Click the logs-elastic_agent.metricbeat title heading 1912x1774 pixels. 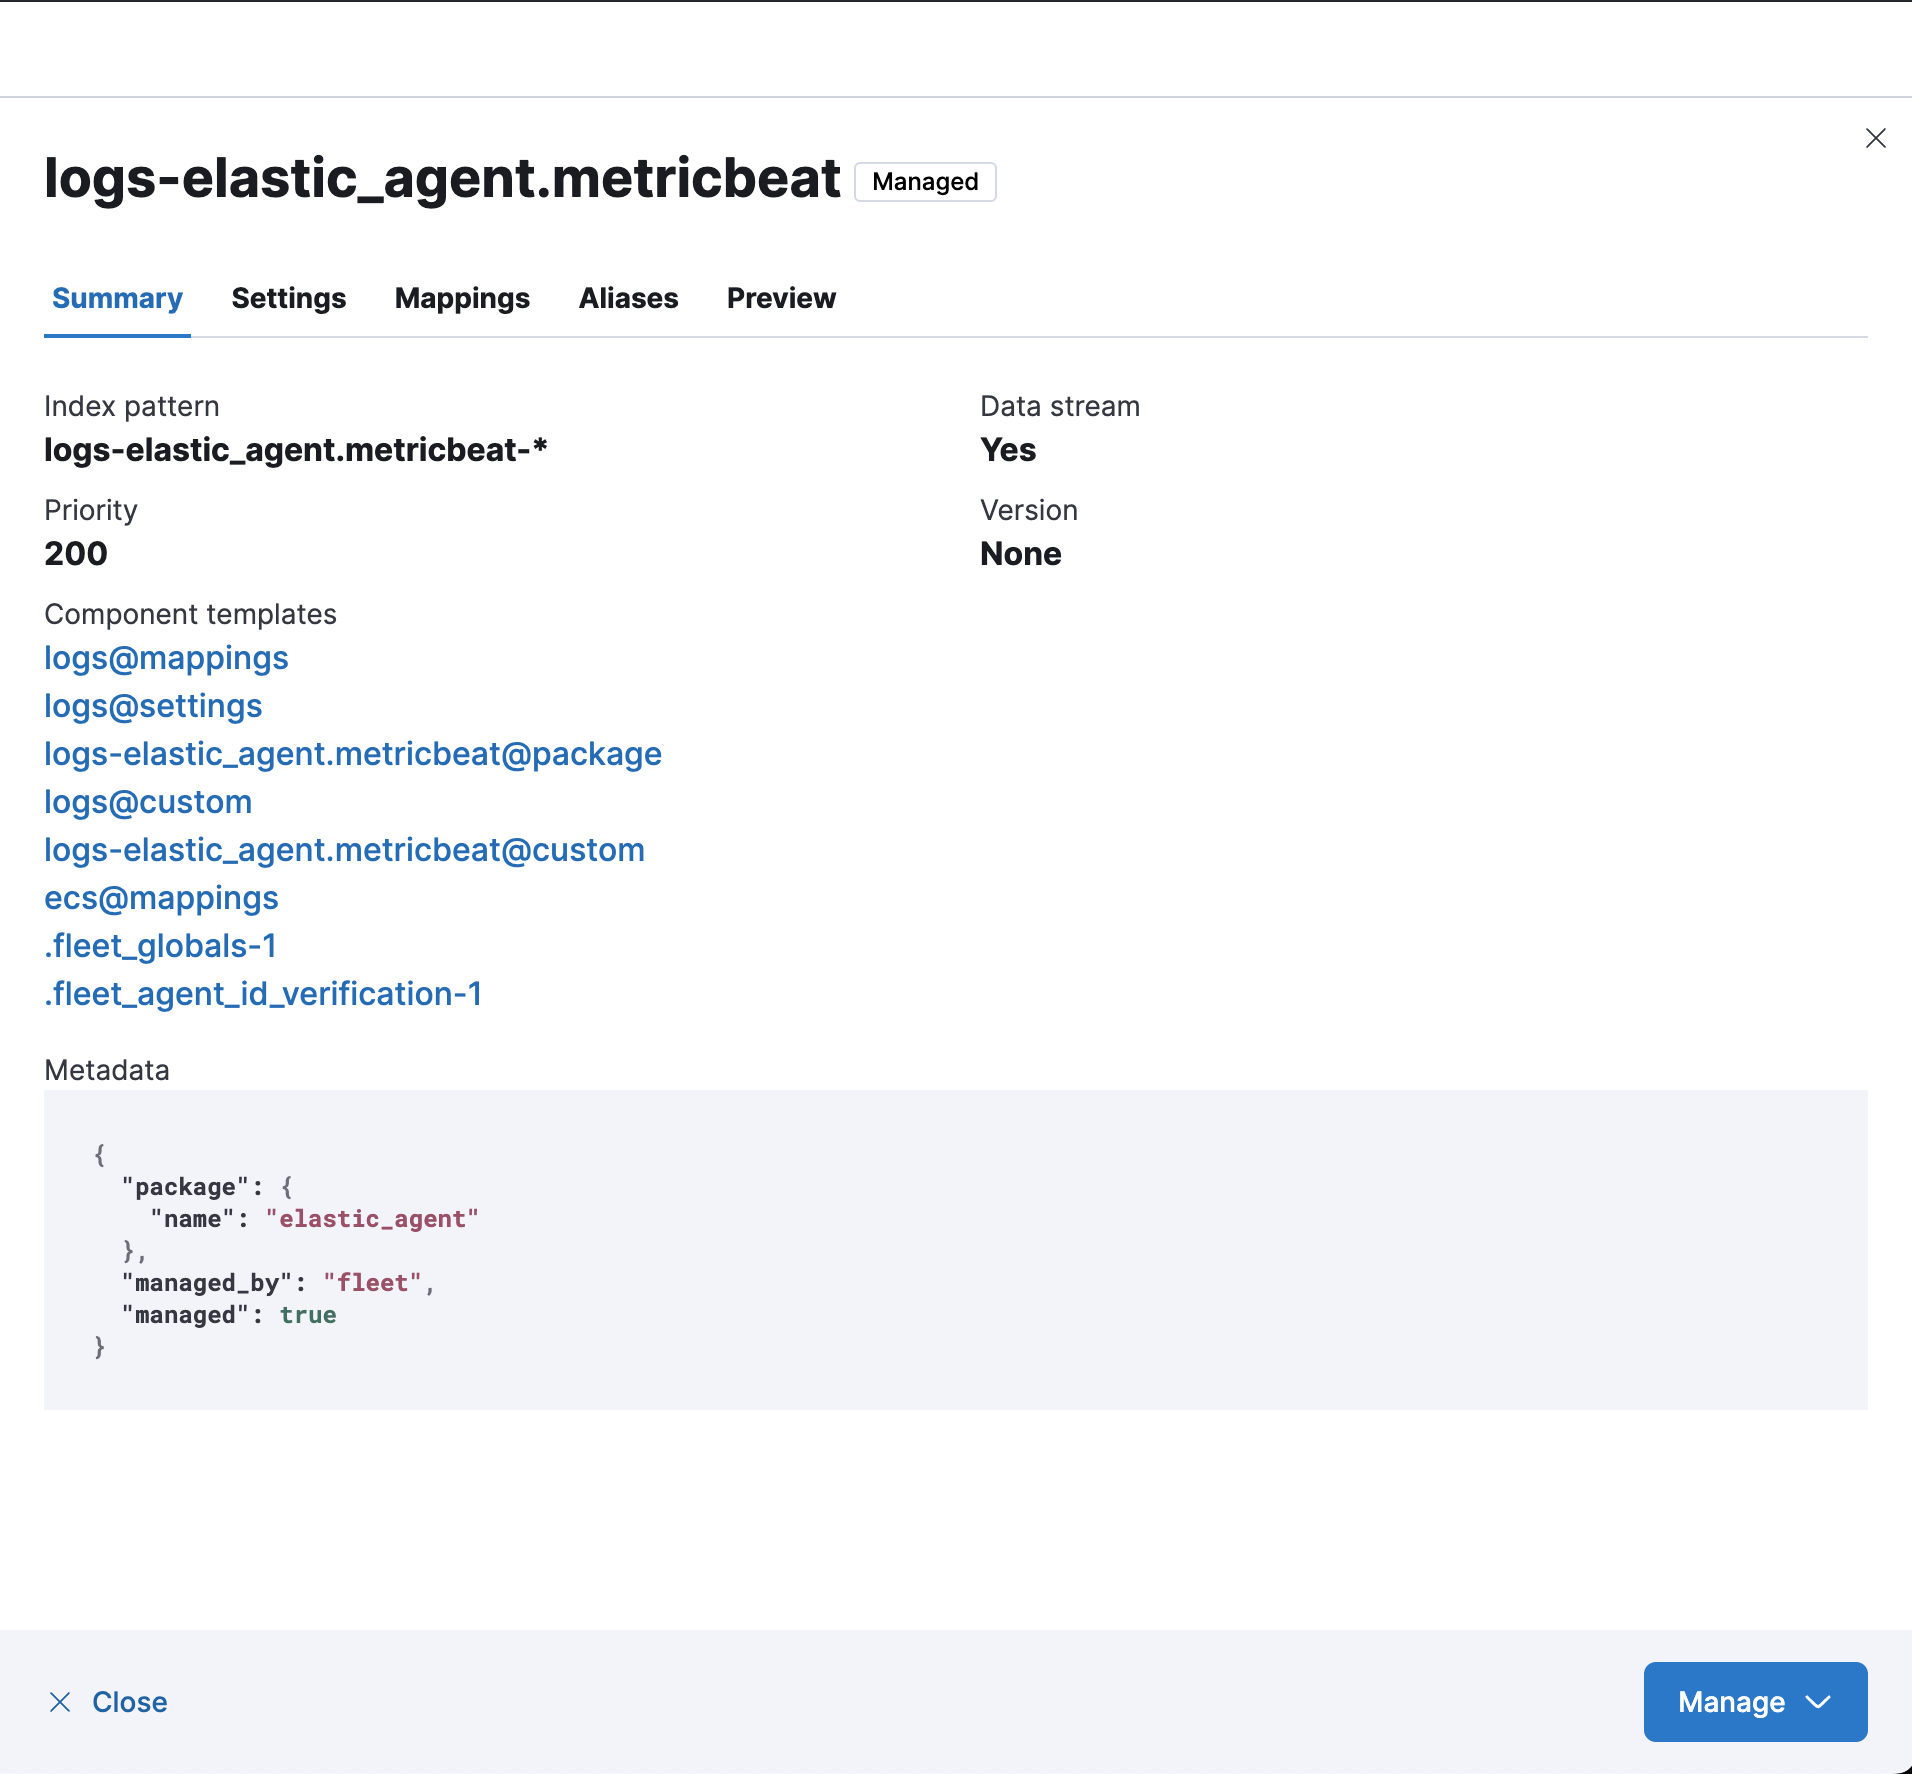click(442, 179)
